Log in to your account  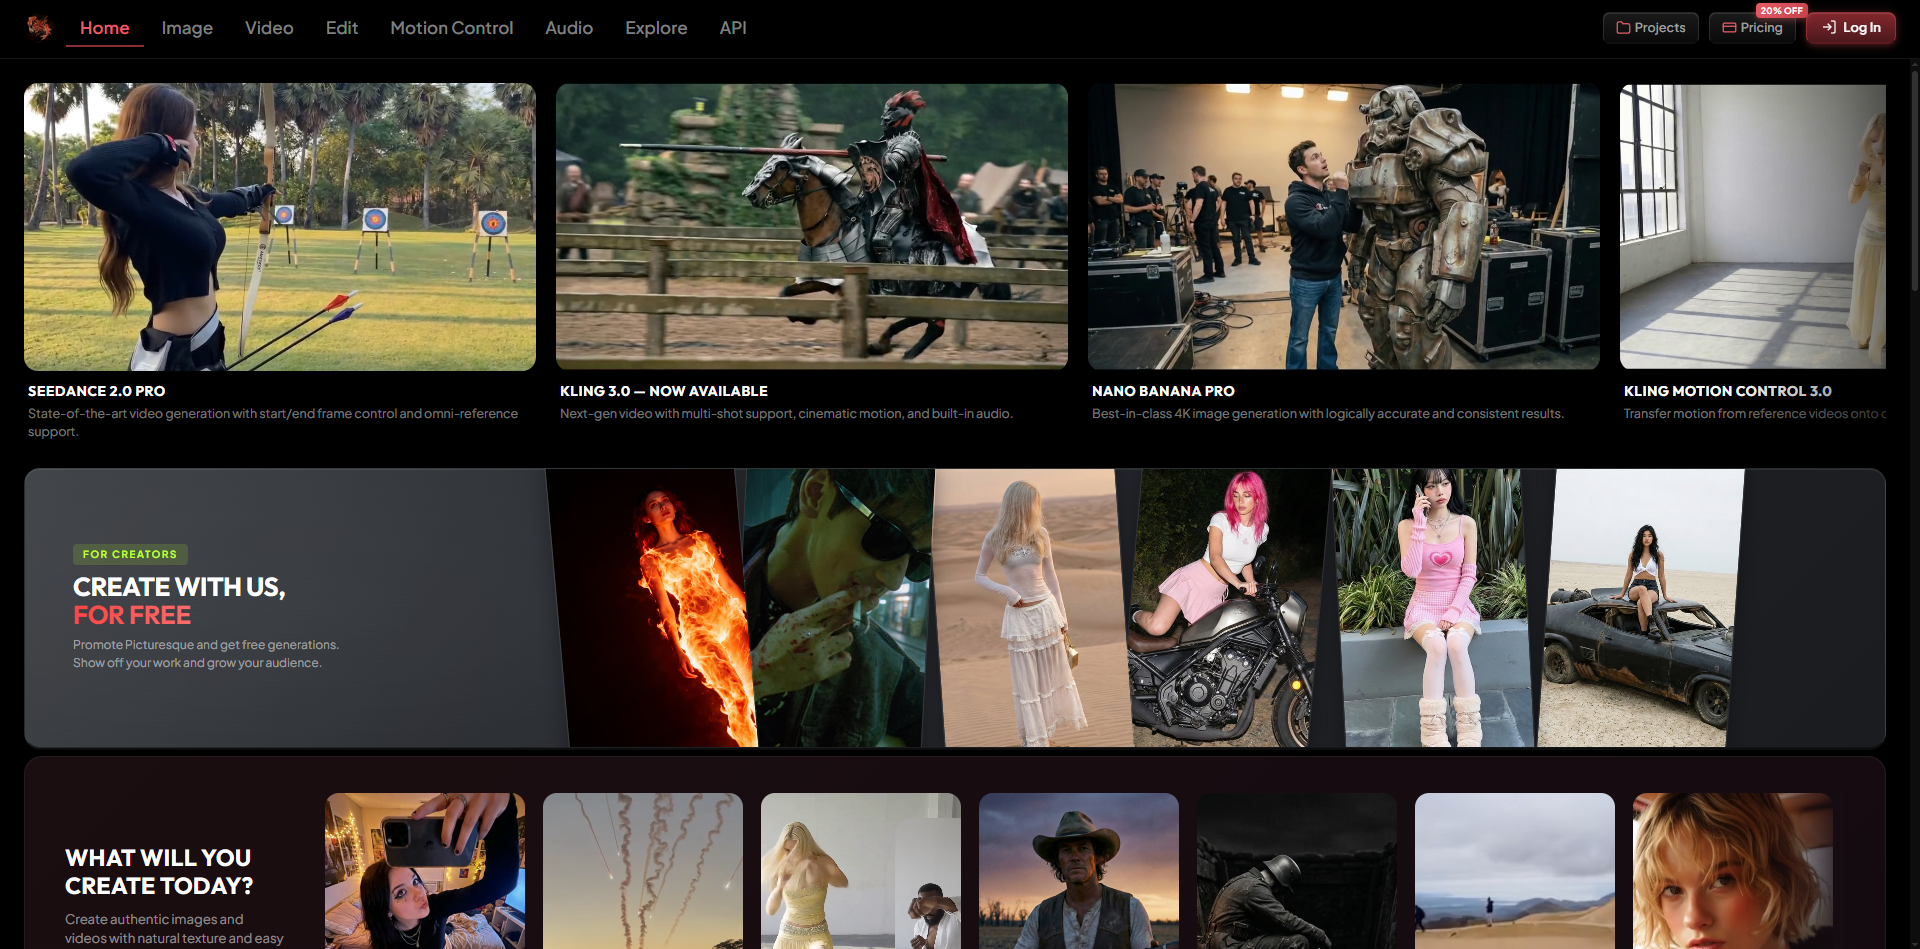(x=1850, y=28)
